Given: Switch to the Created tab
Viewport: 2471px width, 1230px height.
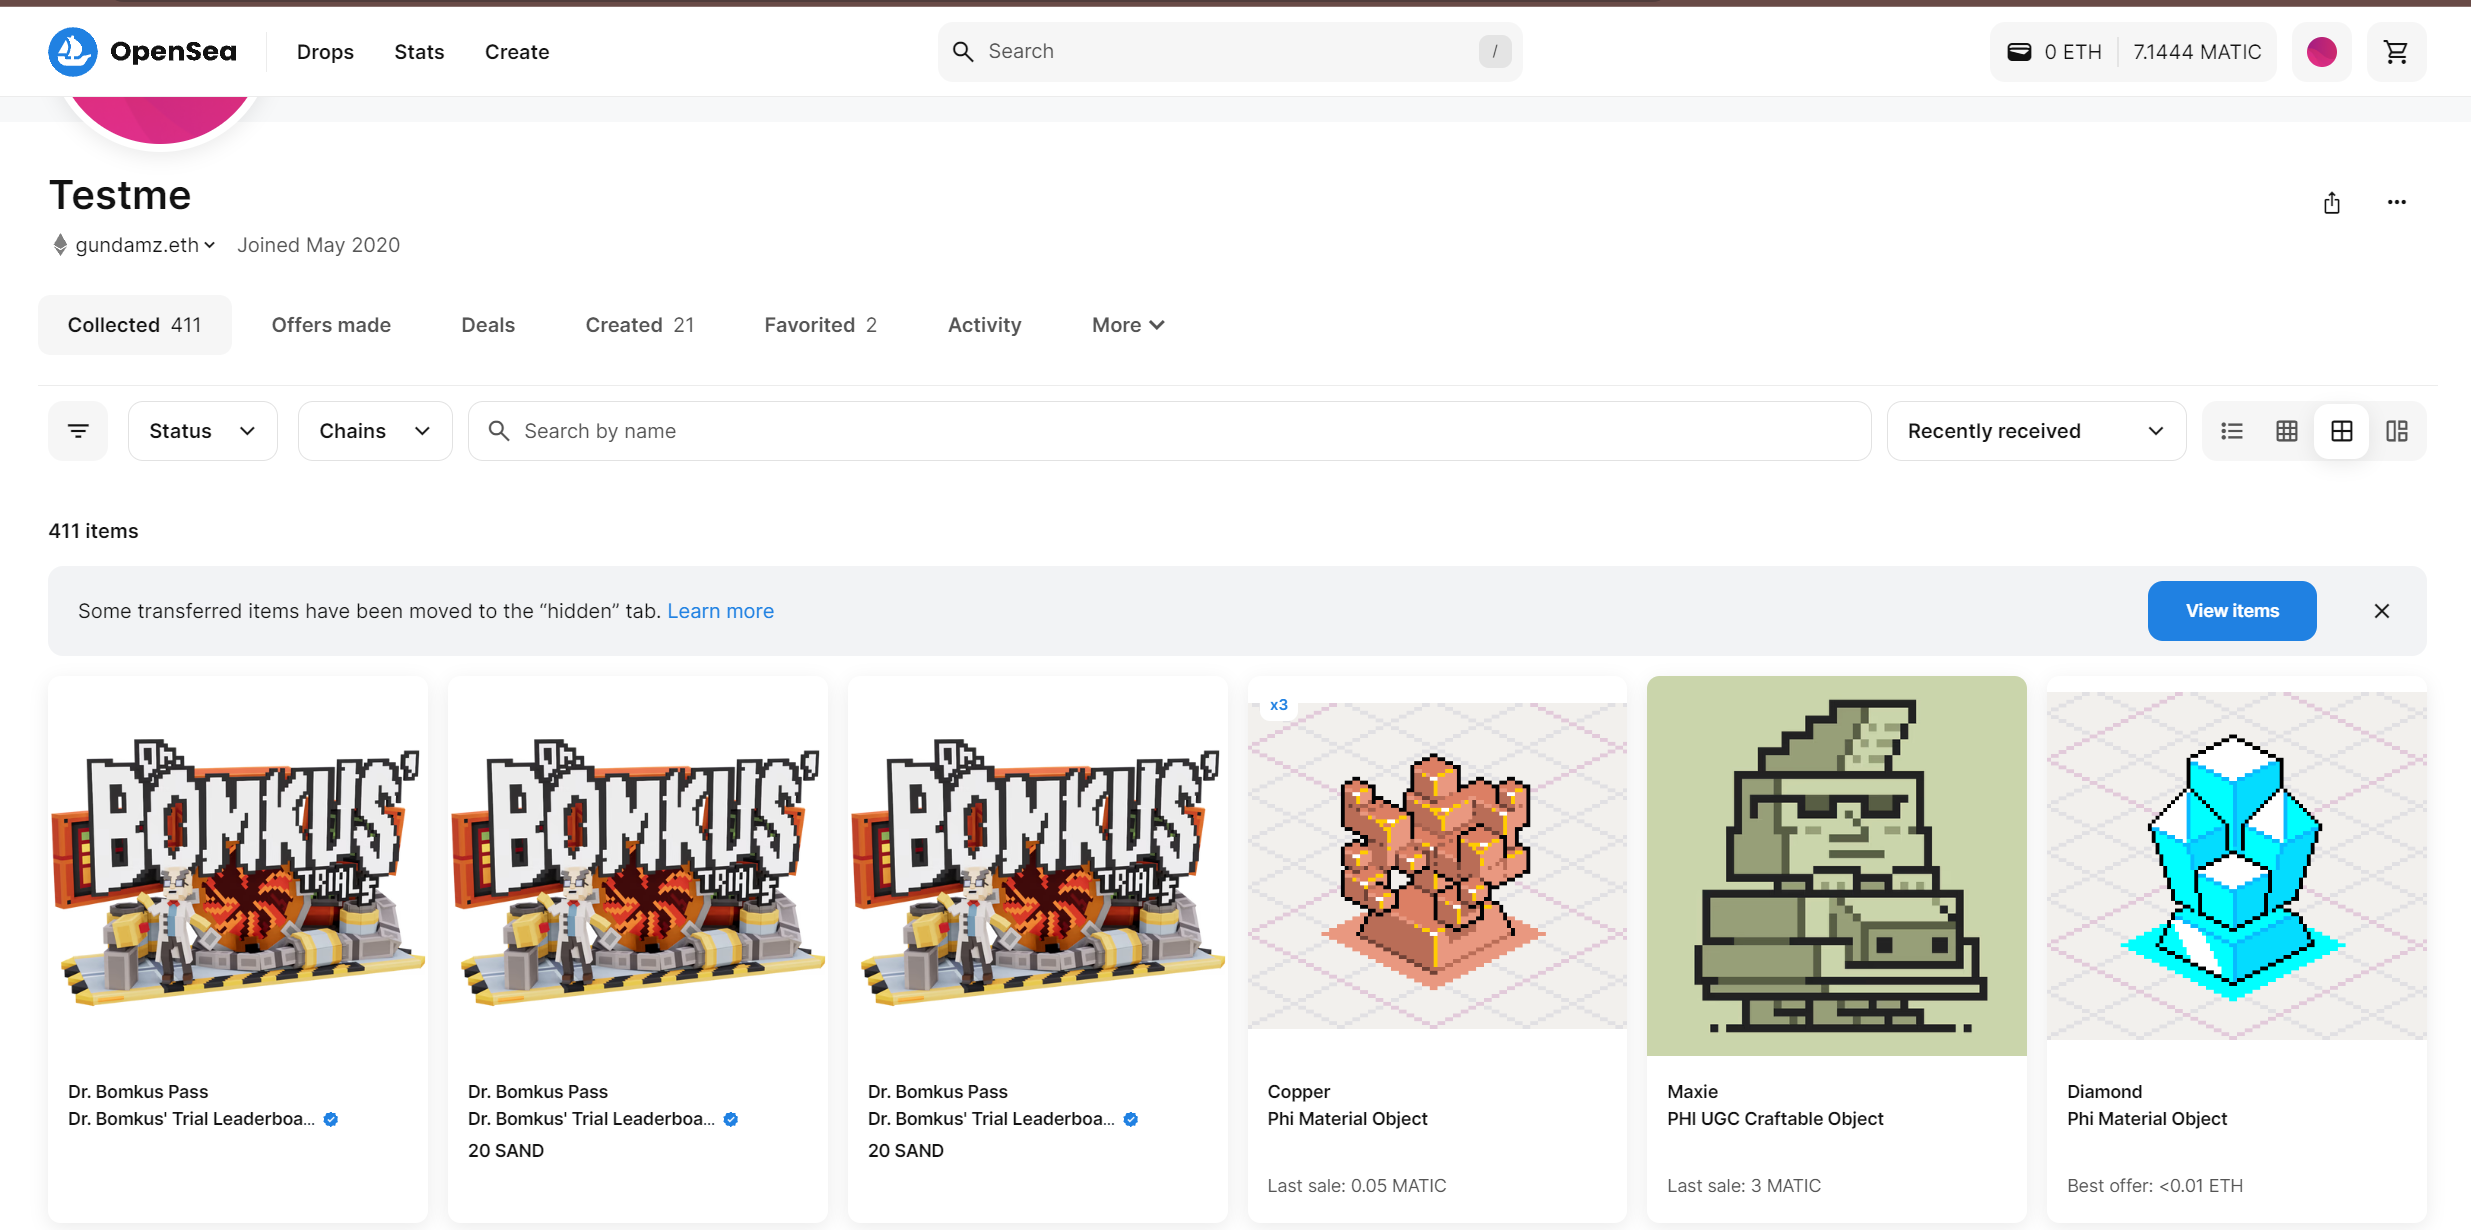Looking at the screenshot, I should pos(639,325).
